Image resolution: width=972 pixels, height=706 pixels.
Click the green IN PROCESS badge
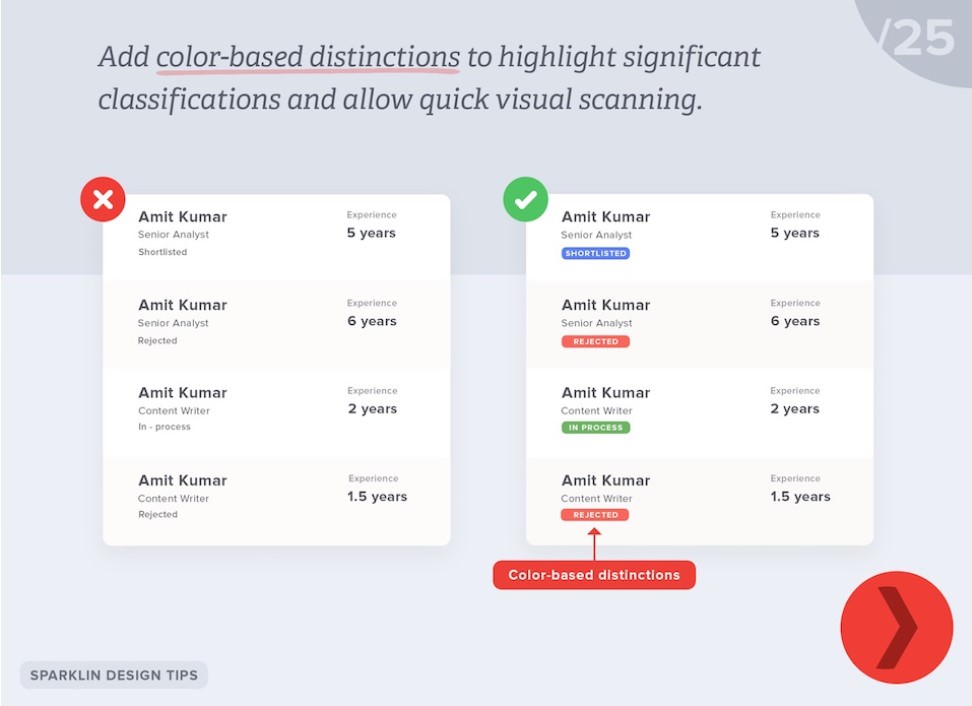596,428
